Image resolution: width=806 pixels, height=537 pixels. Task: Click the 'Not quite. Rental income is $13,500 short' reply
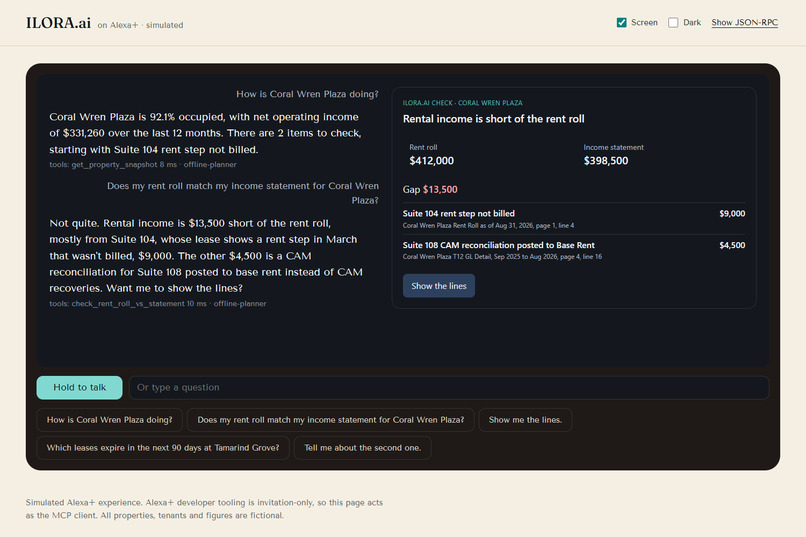206,255
